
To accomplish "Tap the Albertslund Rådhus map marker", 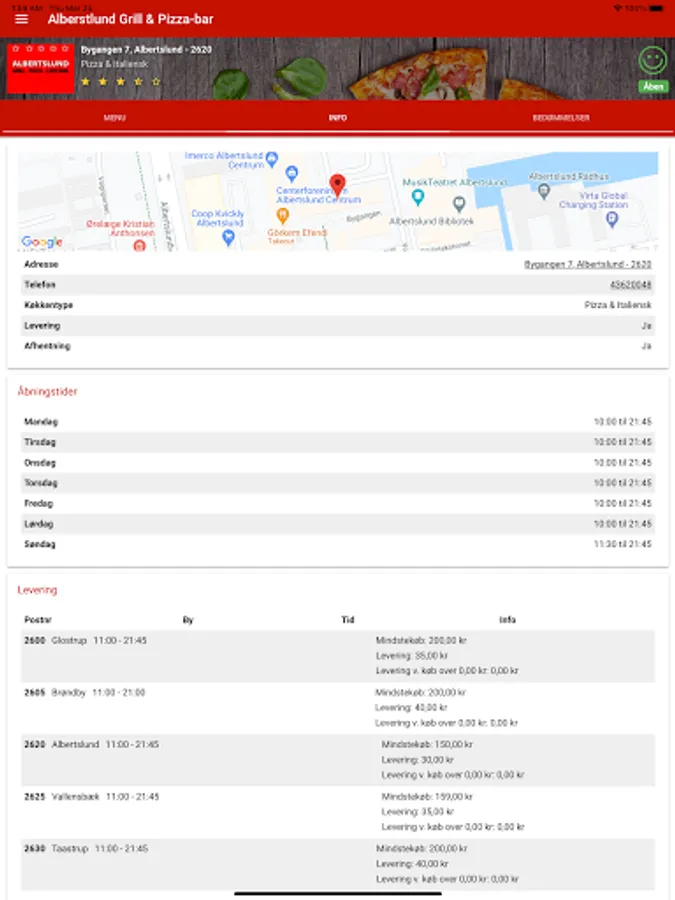I will 544,192.
